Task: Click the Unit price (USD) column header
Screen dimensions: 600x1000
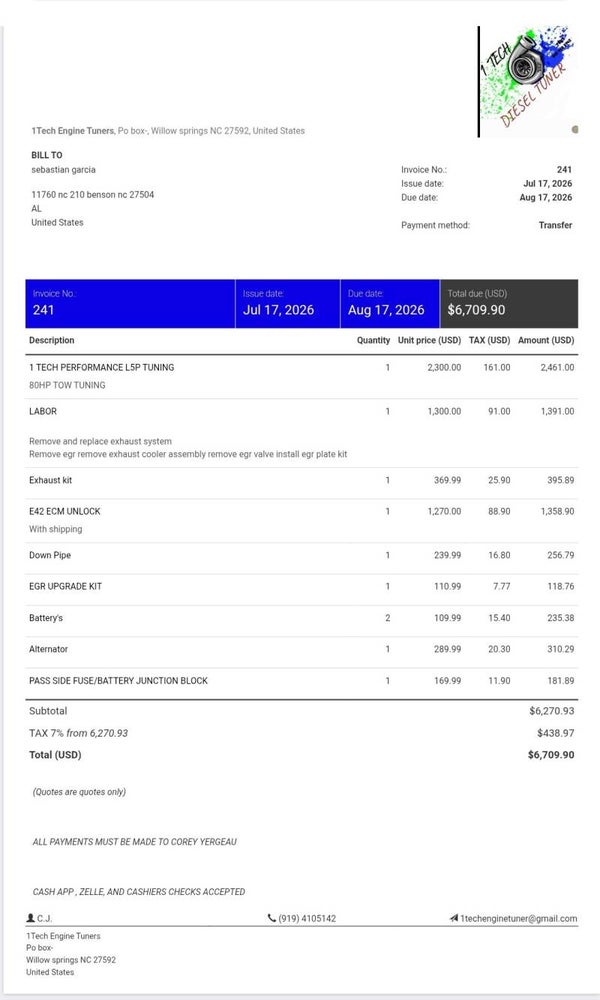Action: pyautogui.click(x=429, y=340)
